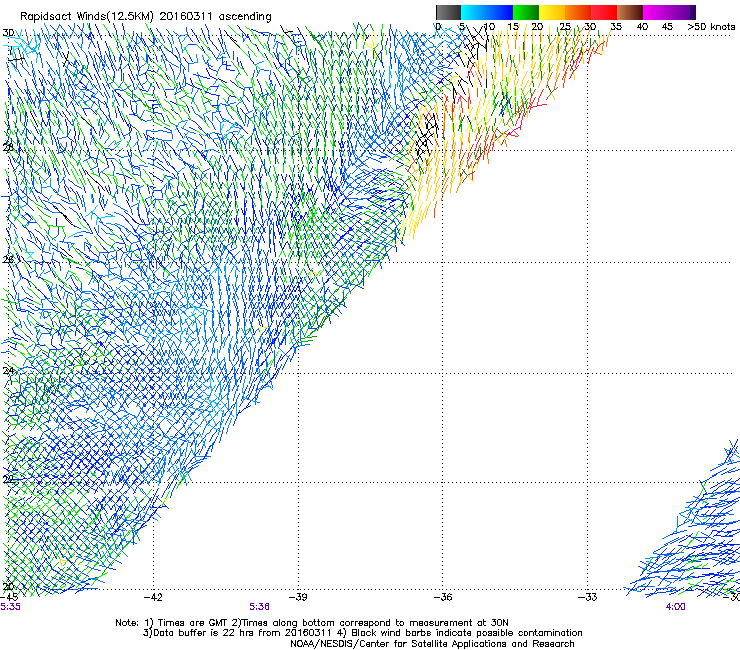Click the '4:00' purple time label
Screen dimensions: 740x650
pos(675,607)
